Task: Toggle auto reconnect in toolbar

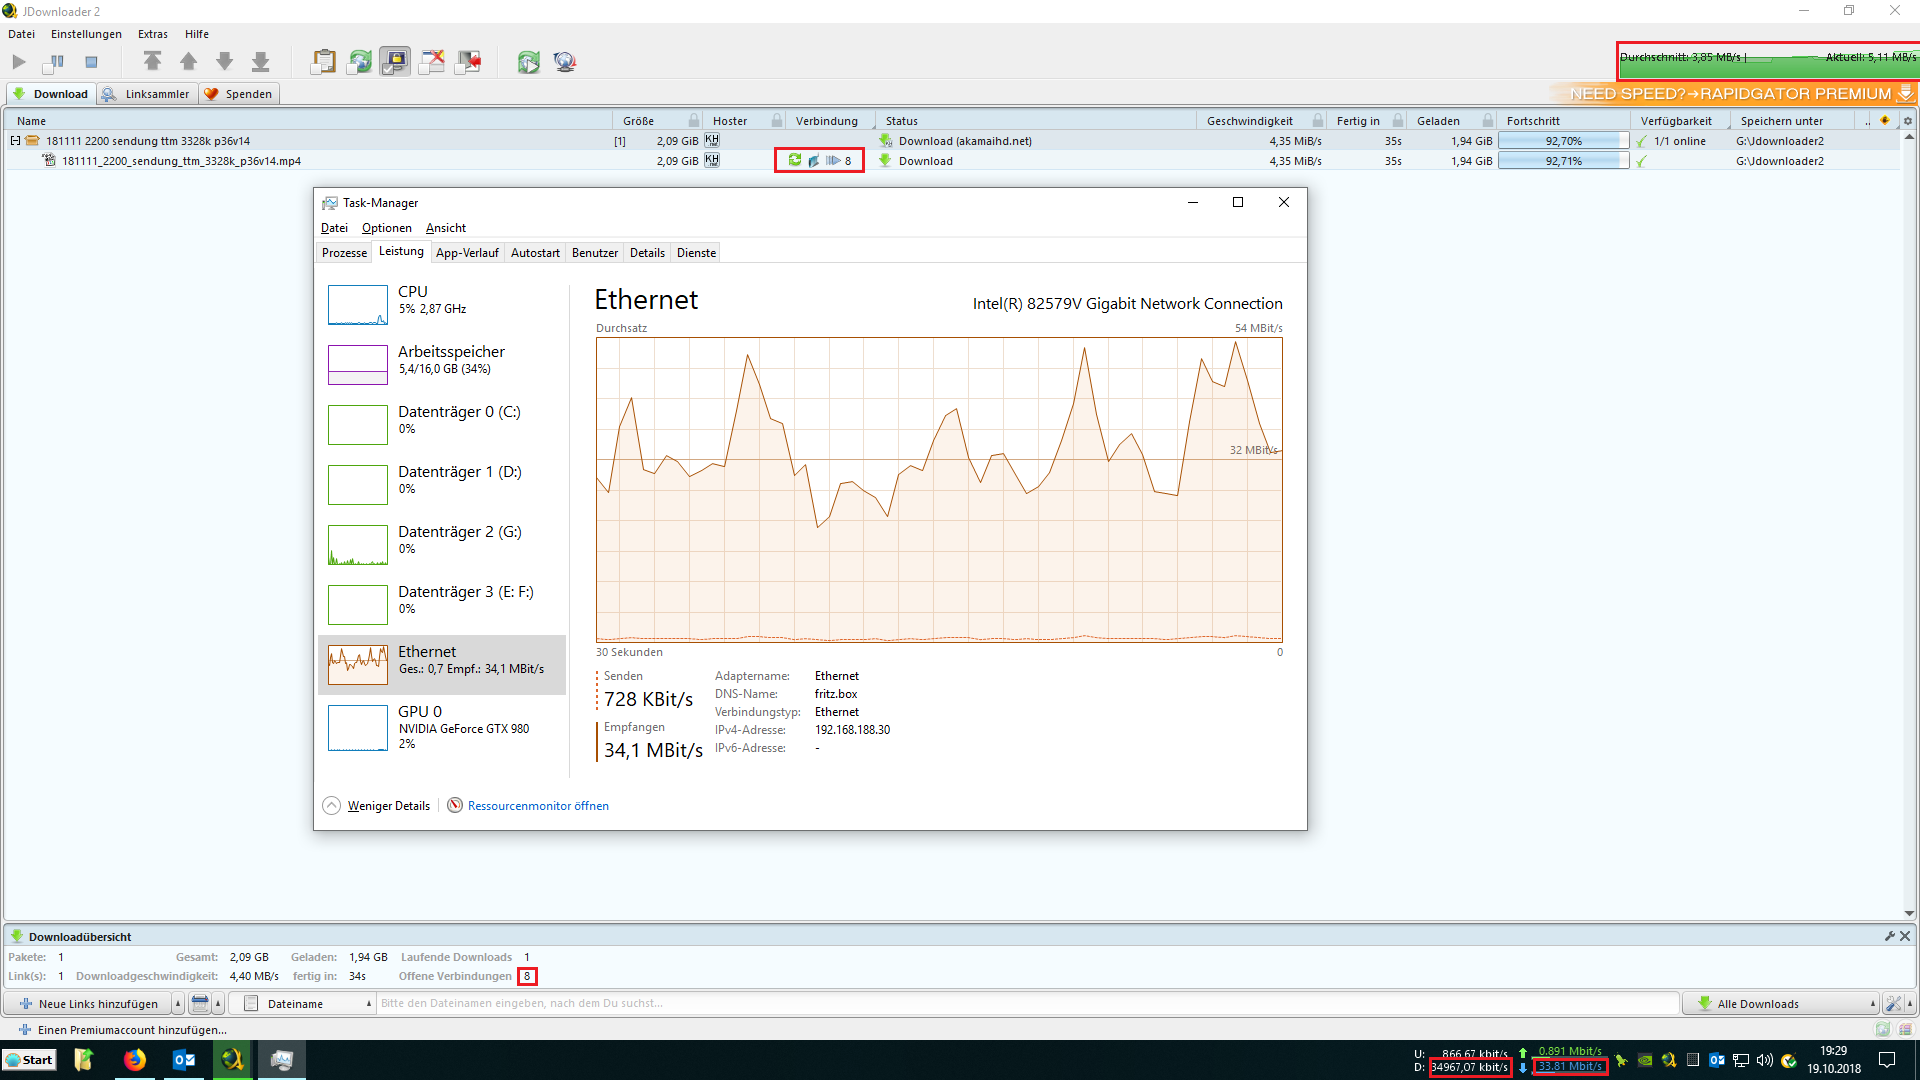Action: pyautogui.click(x=359, y=62)
